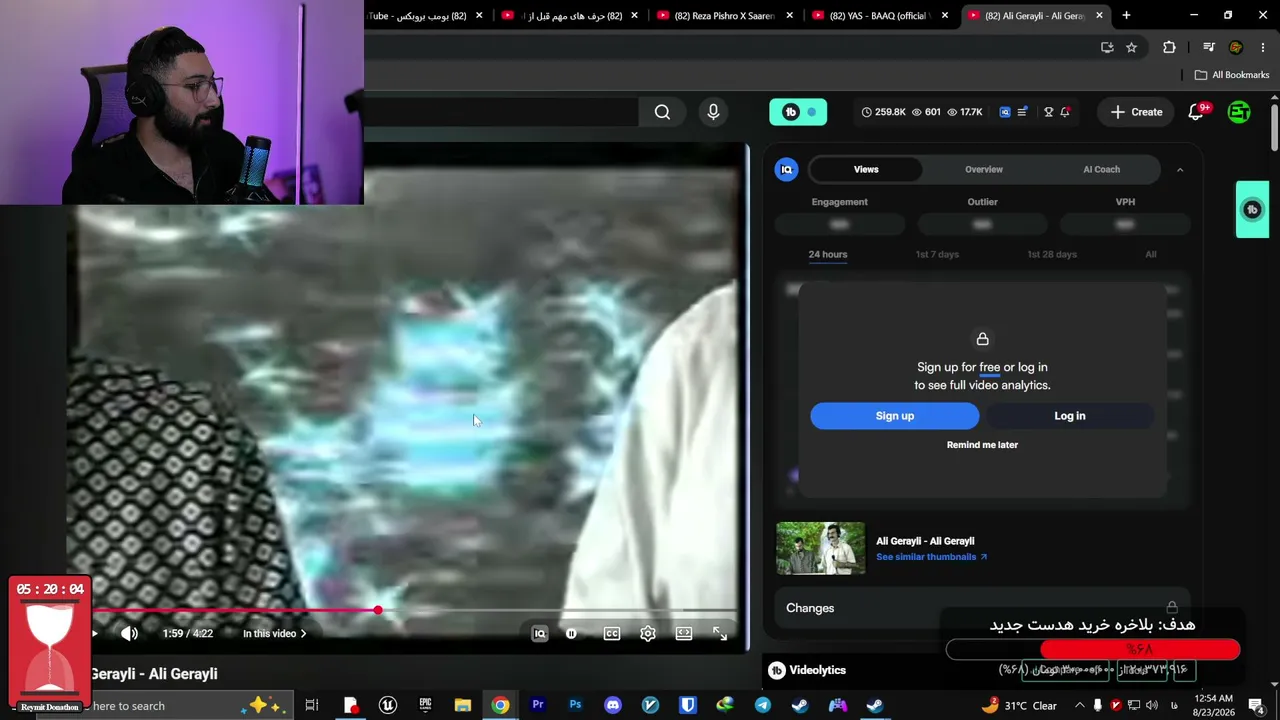Switch to the Views tab
1280x720 pixels.
coord(866,169)
